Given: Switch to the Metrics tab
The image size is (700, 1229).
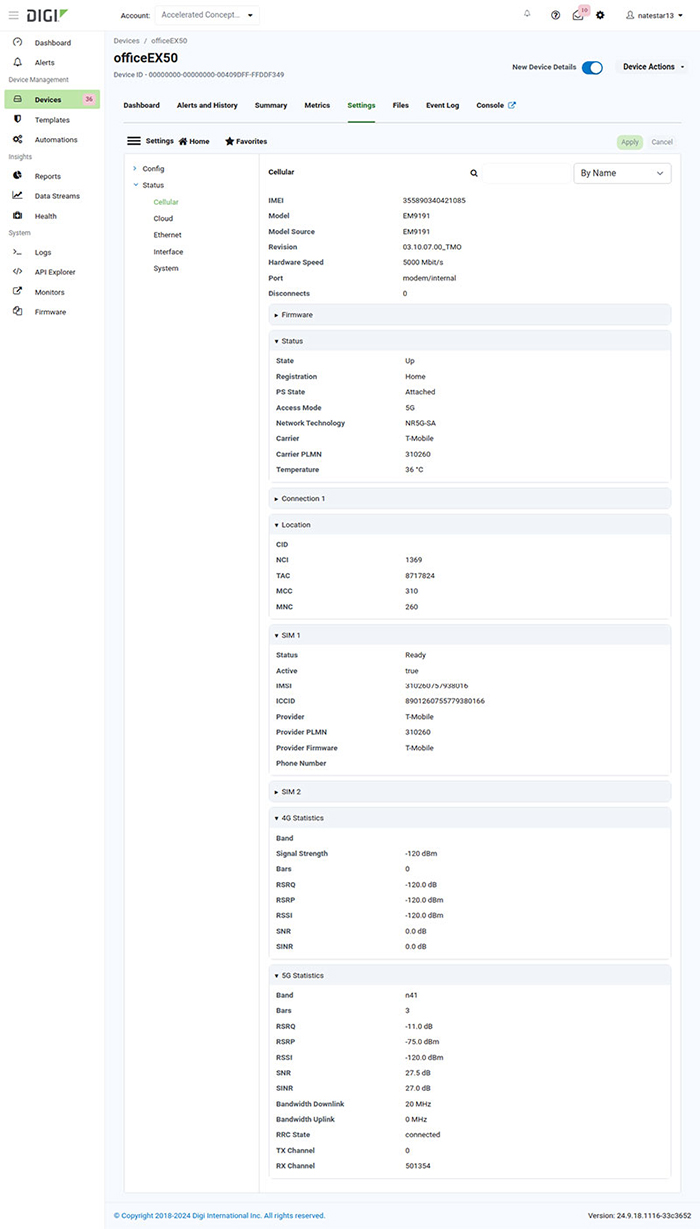Looking at the screenshot, I should pyautogui.click(x=317, y=105).
